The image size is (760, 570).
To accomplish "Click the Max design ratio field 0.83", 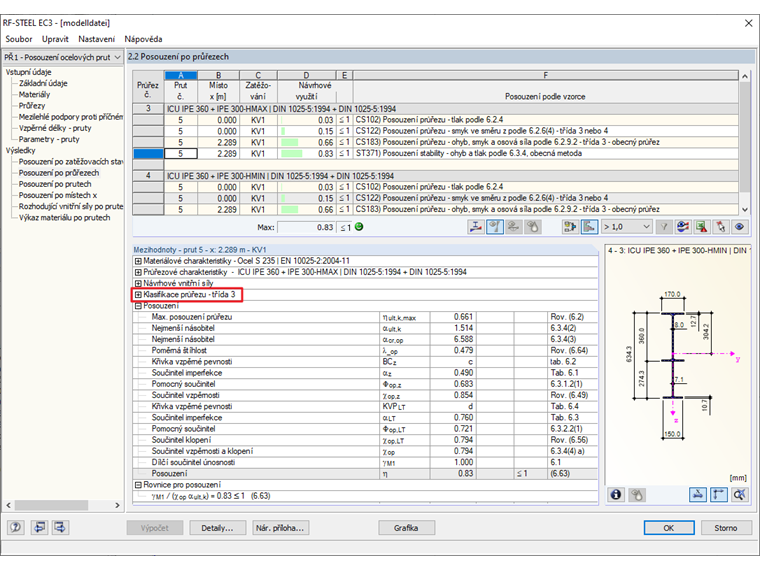I will pos(306,227).
